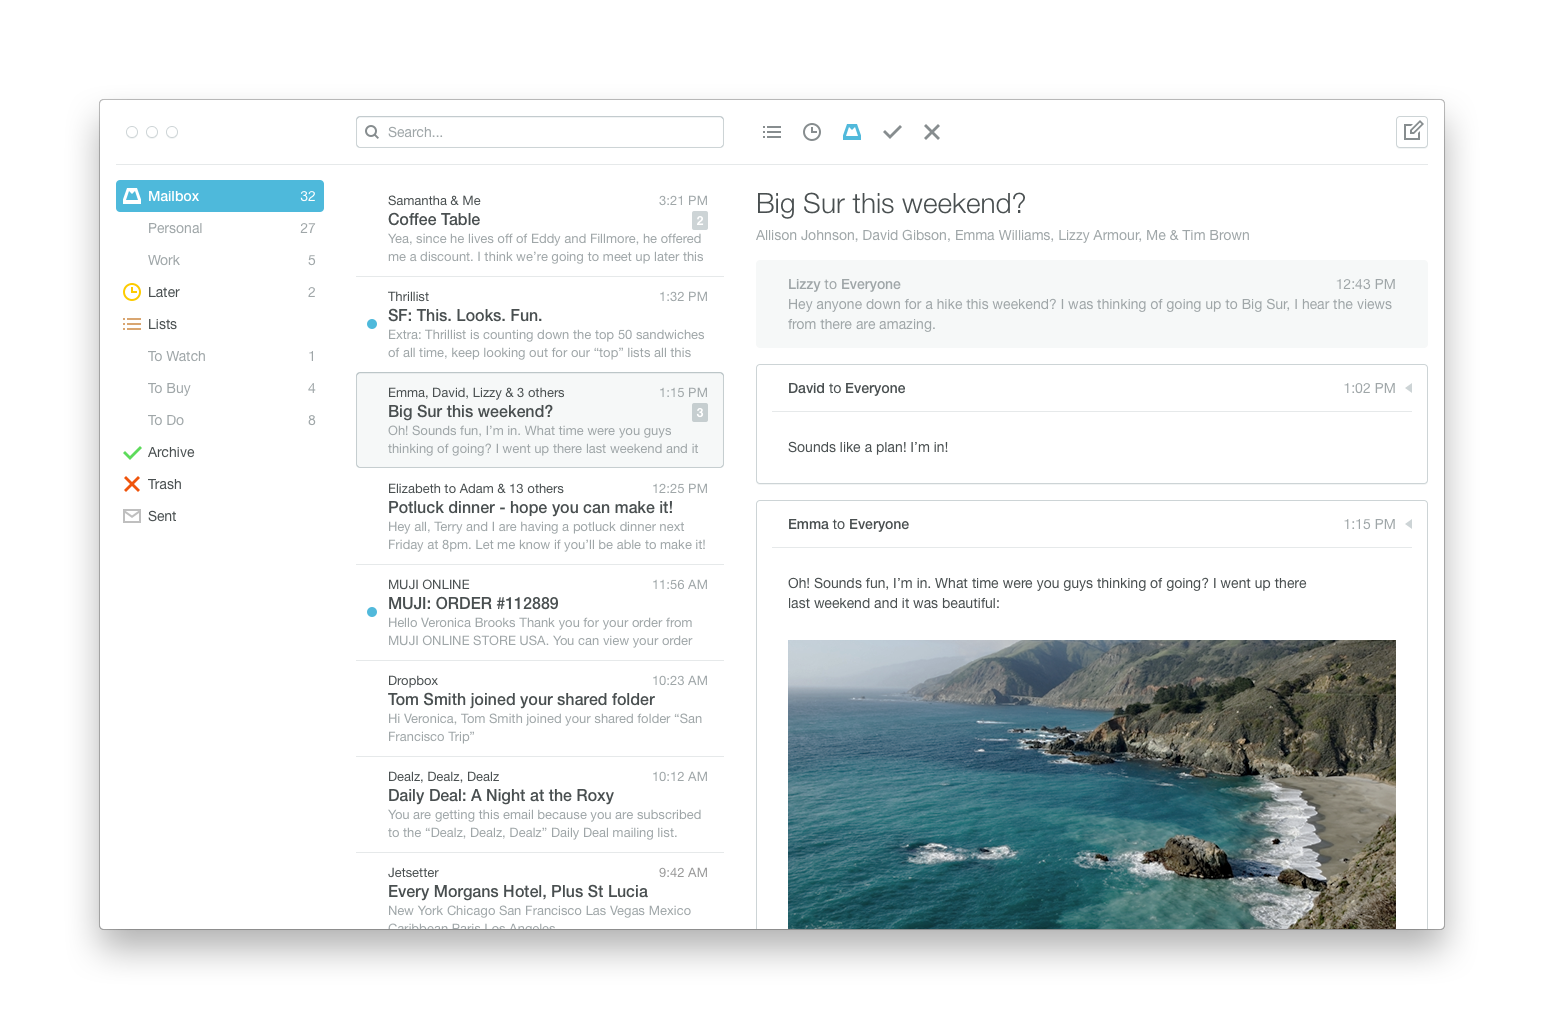The image size is (1544, 1029).
Task: Click the Lists icon in top toolbar
Action: click(772, 132)
